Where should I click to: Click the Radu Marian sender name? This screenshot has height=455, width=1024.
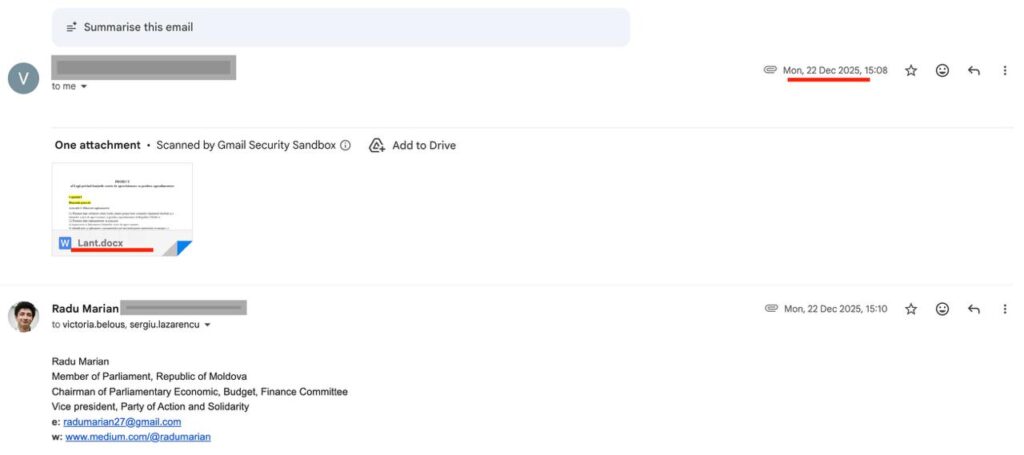pos(85,308)
